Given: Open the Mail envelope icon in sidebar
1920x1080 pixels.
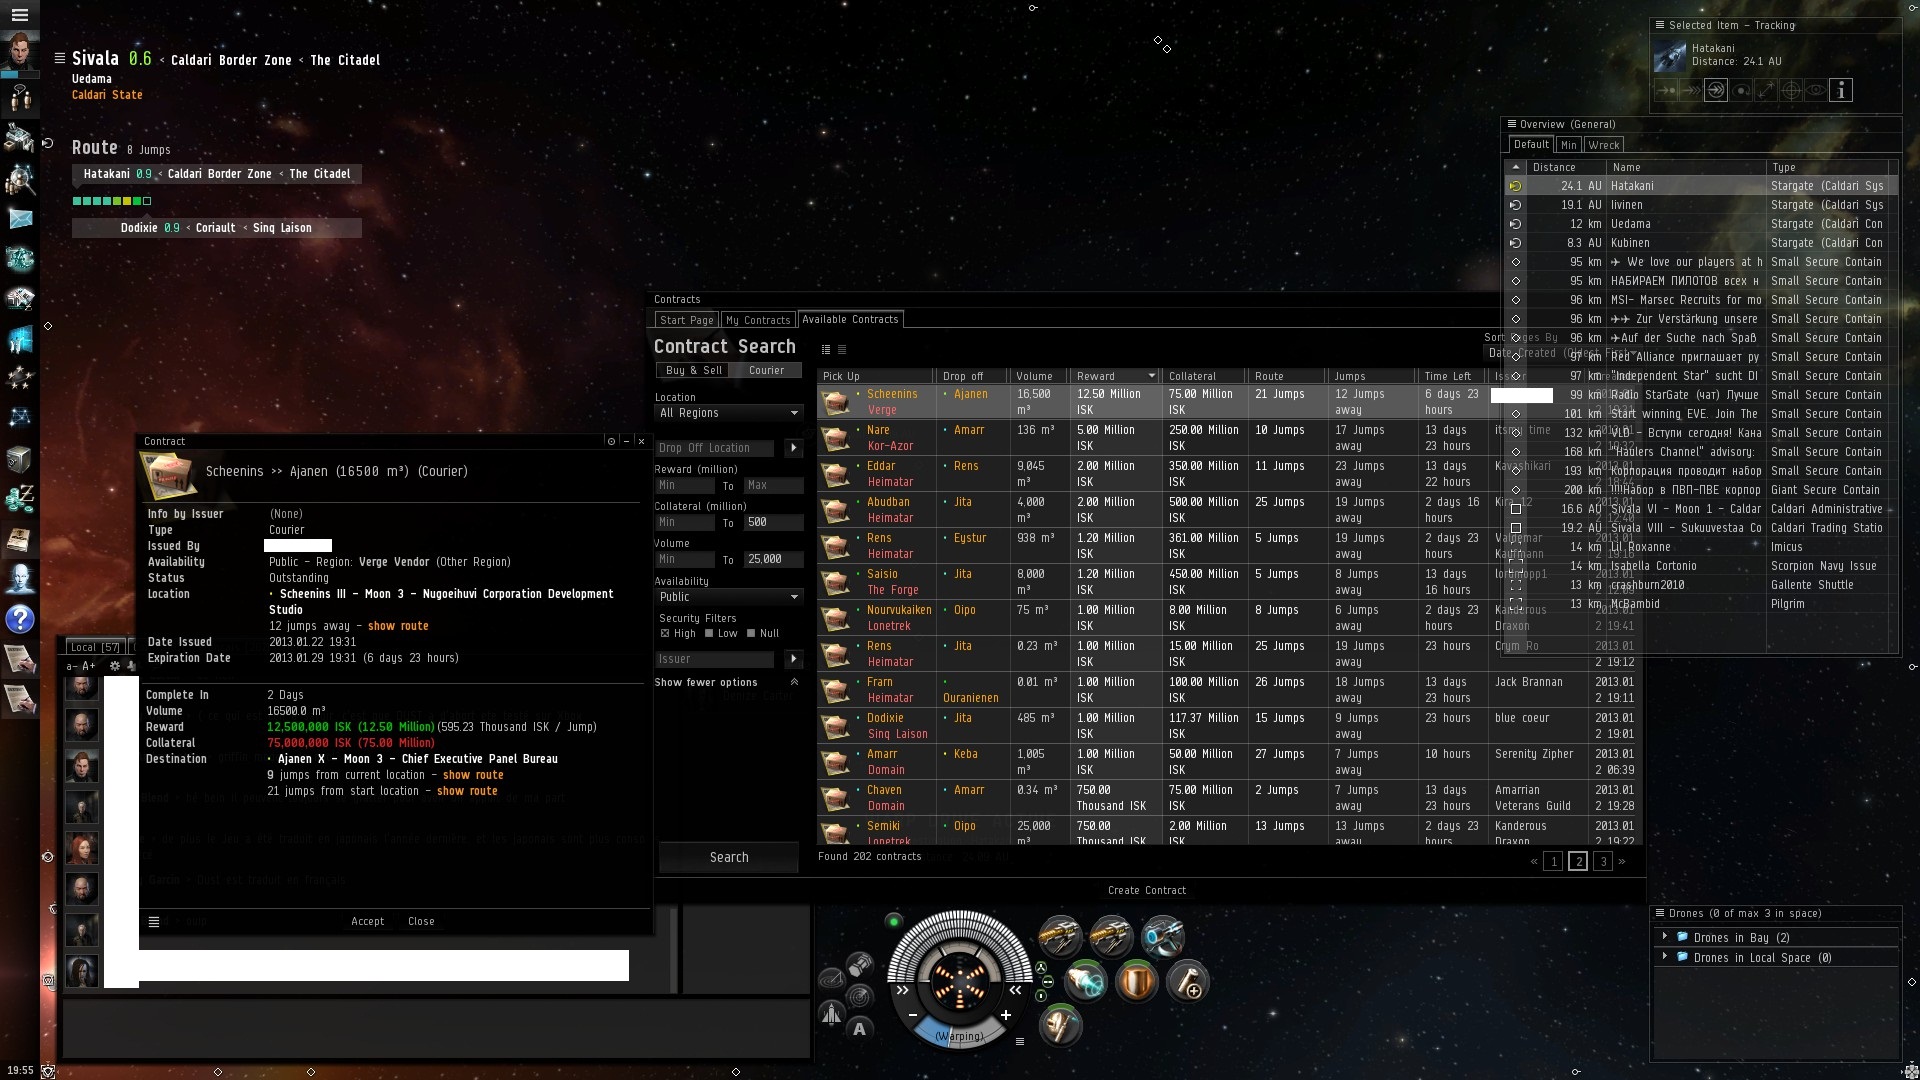Looking at the screenshot, I should coord(20,219).
